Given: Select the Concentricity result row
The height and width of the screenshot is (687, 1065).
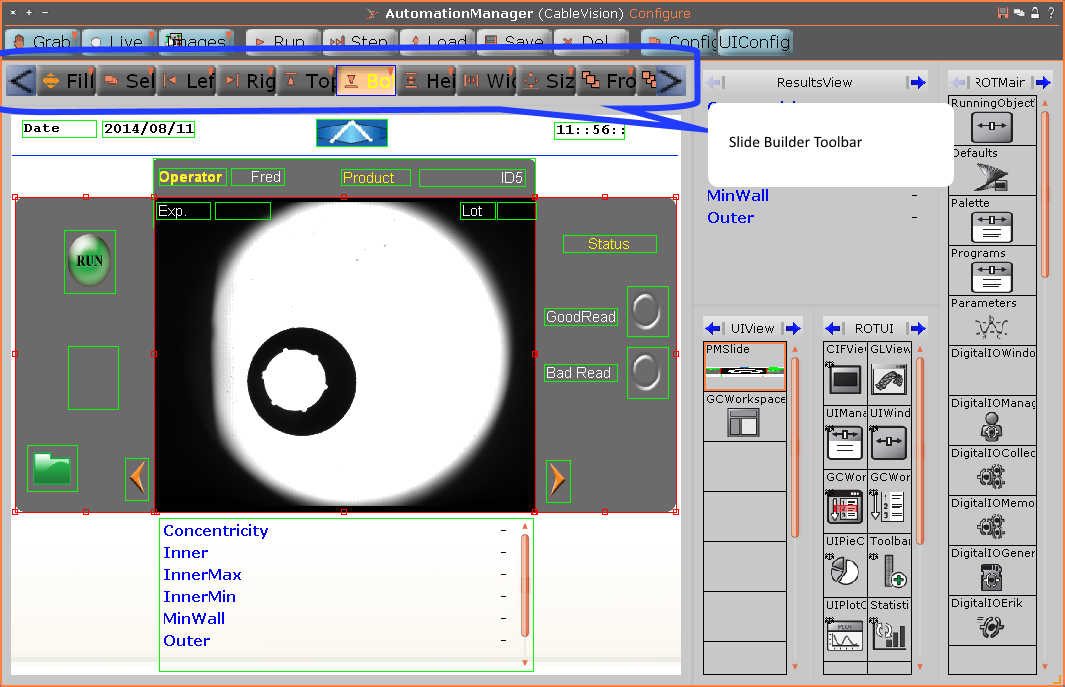Looking at the screenshot, I should tap(337, 531).
